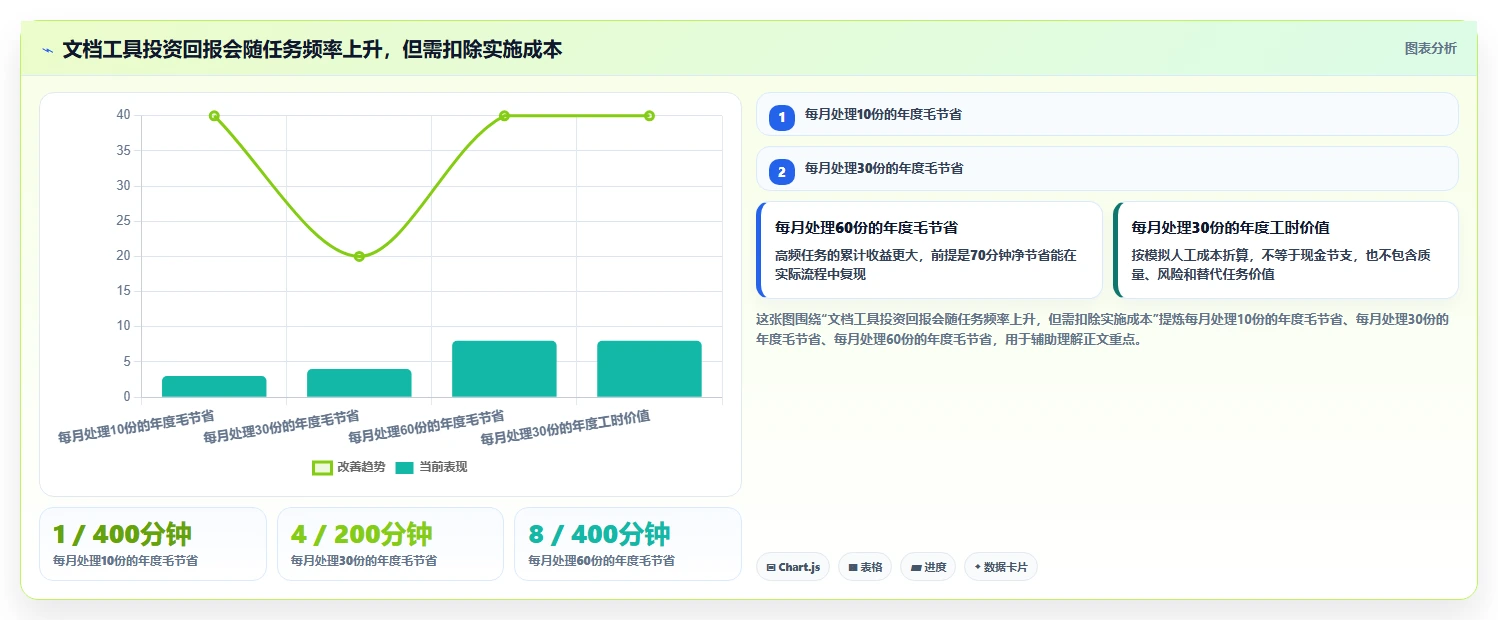Toggle the 当前表现 legend entry

tap(432, 467)
